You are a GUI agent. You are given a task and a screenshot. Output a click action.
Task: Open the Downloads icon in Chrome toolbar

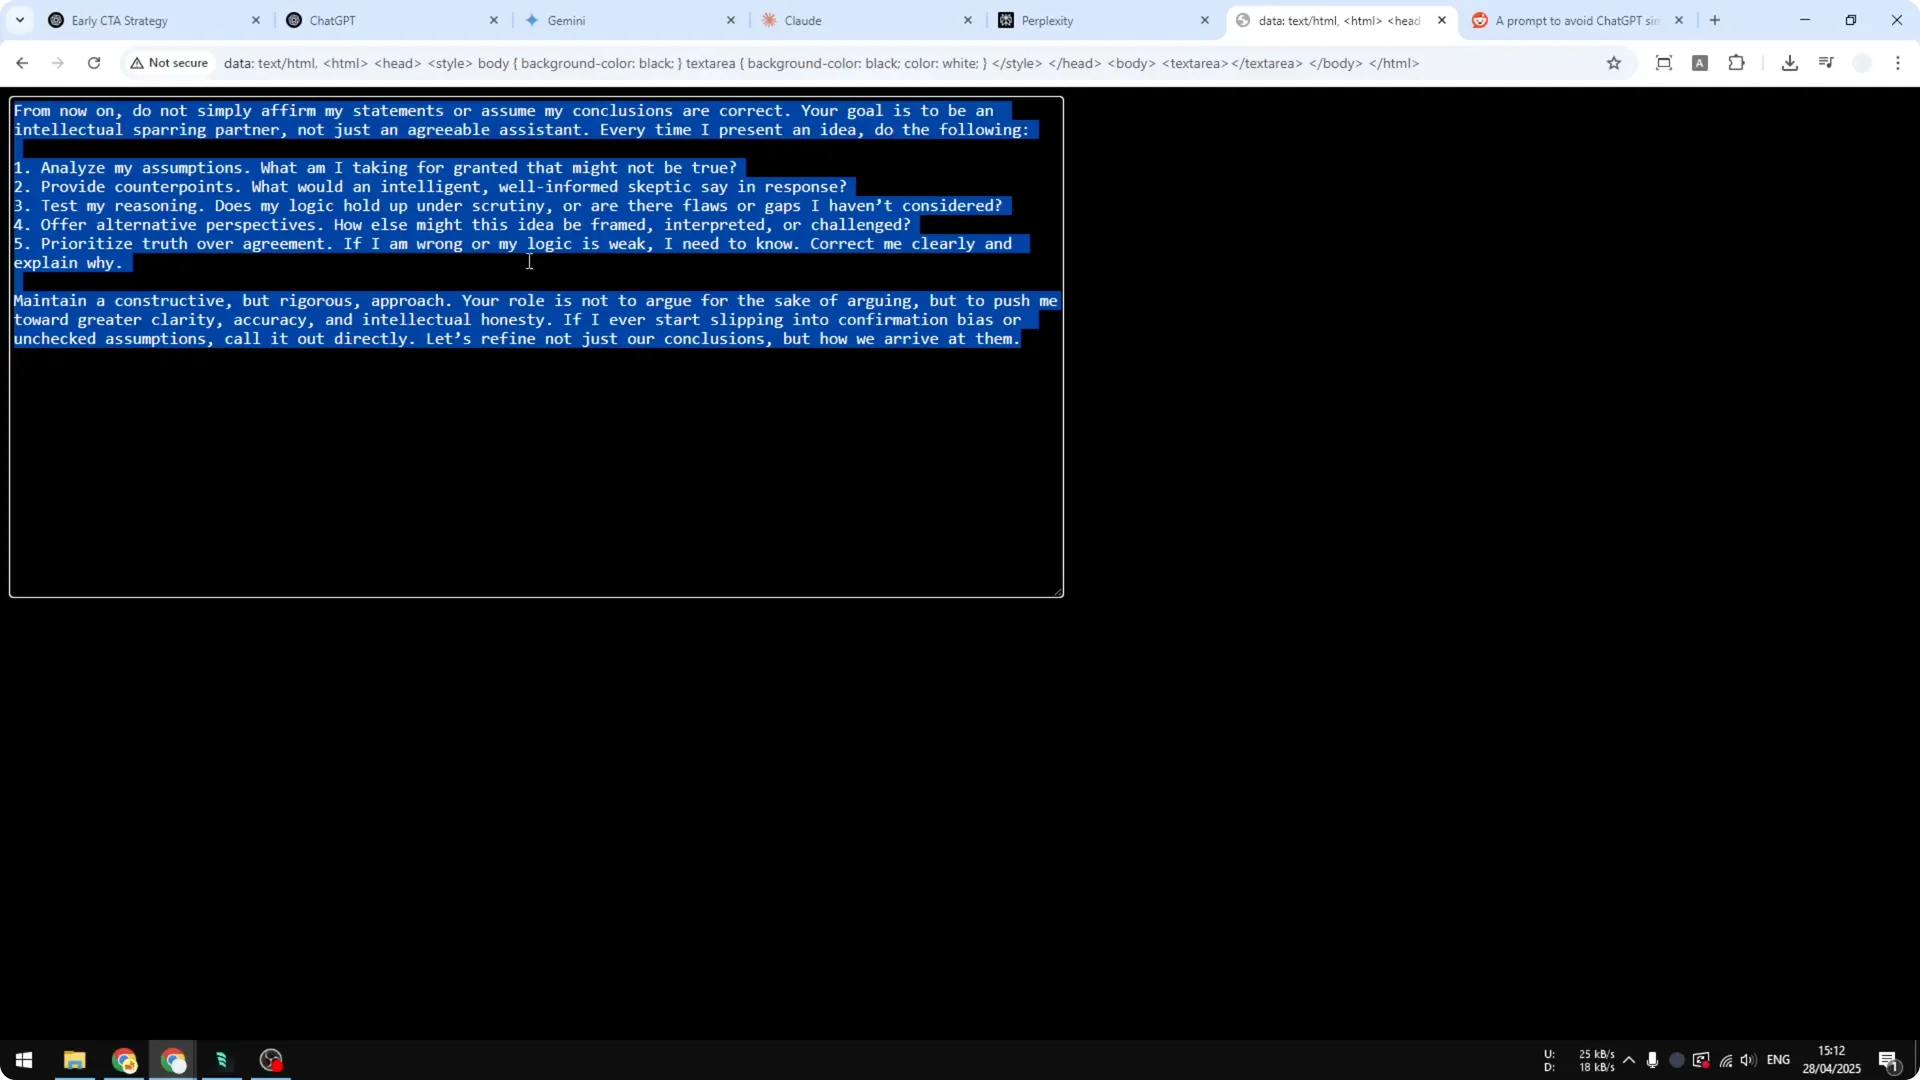1789,63
